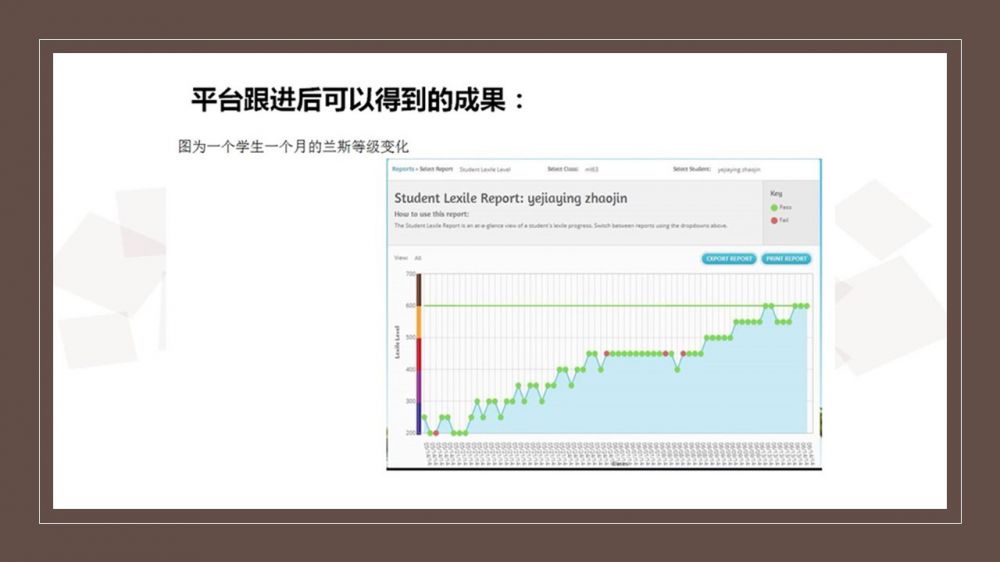
Task: Open the View All filter
Action: (418, 258)
